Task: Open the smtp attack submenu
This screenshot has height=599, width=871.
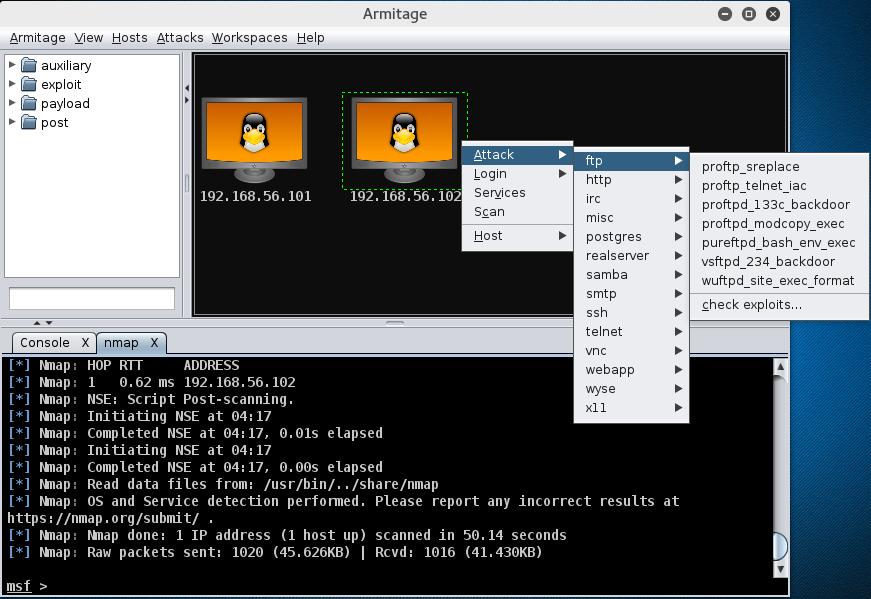Action: (632, 293)
